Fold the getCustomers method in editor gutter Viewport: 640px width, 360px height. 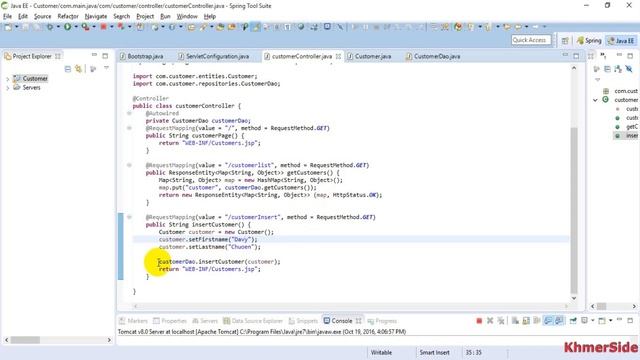click(x=129, y=165)
